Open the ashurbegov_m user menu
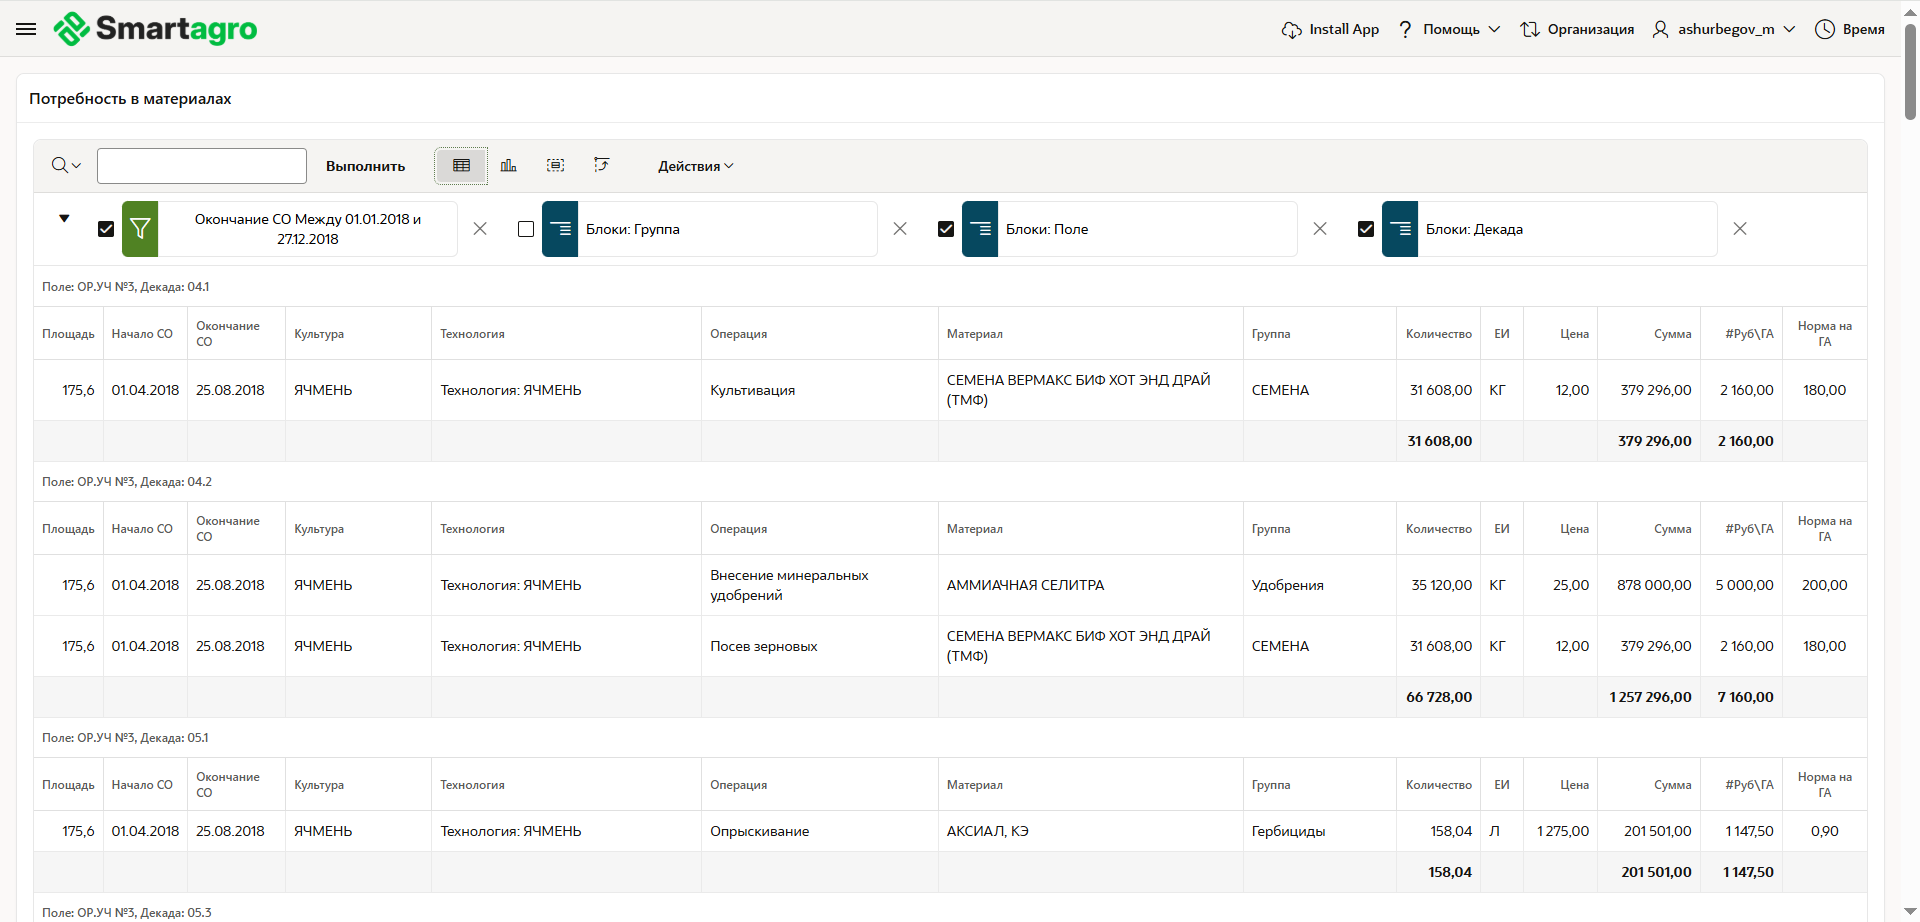 (1724, 29)
